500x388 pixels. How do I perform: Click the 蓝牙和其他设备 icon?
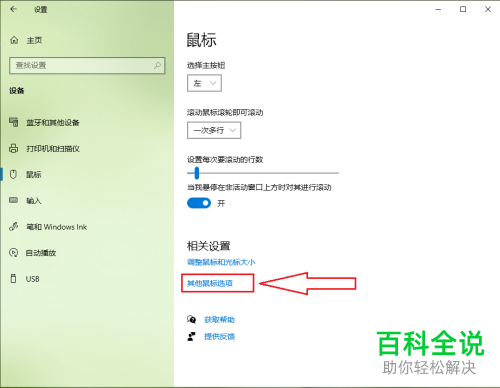pos(14,122)
